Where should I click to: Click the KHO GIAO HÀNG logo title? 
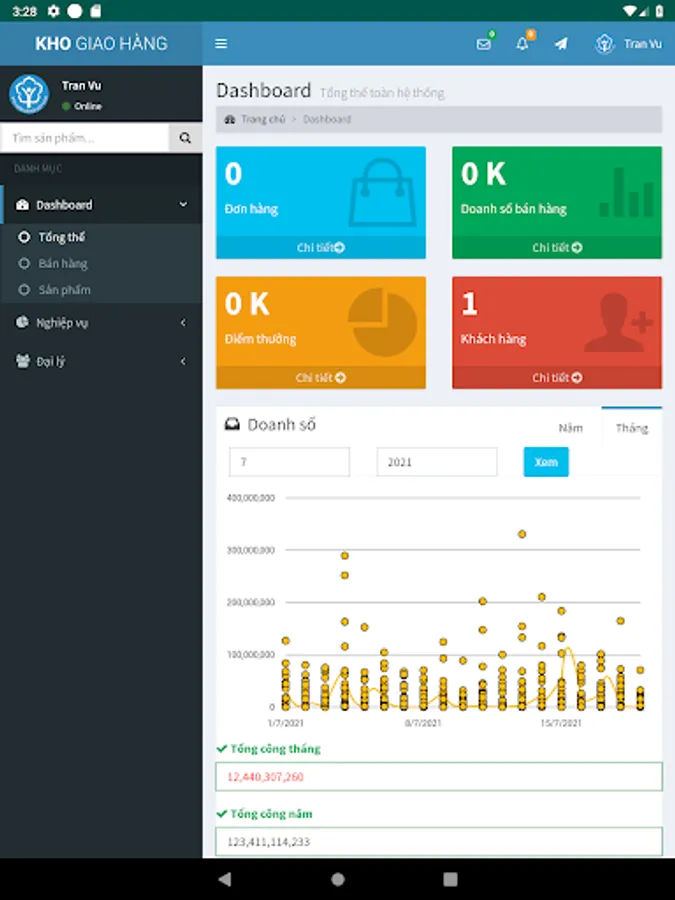point(101,44)
